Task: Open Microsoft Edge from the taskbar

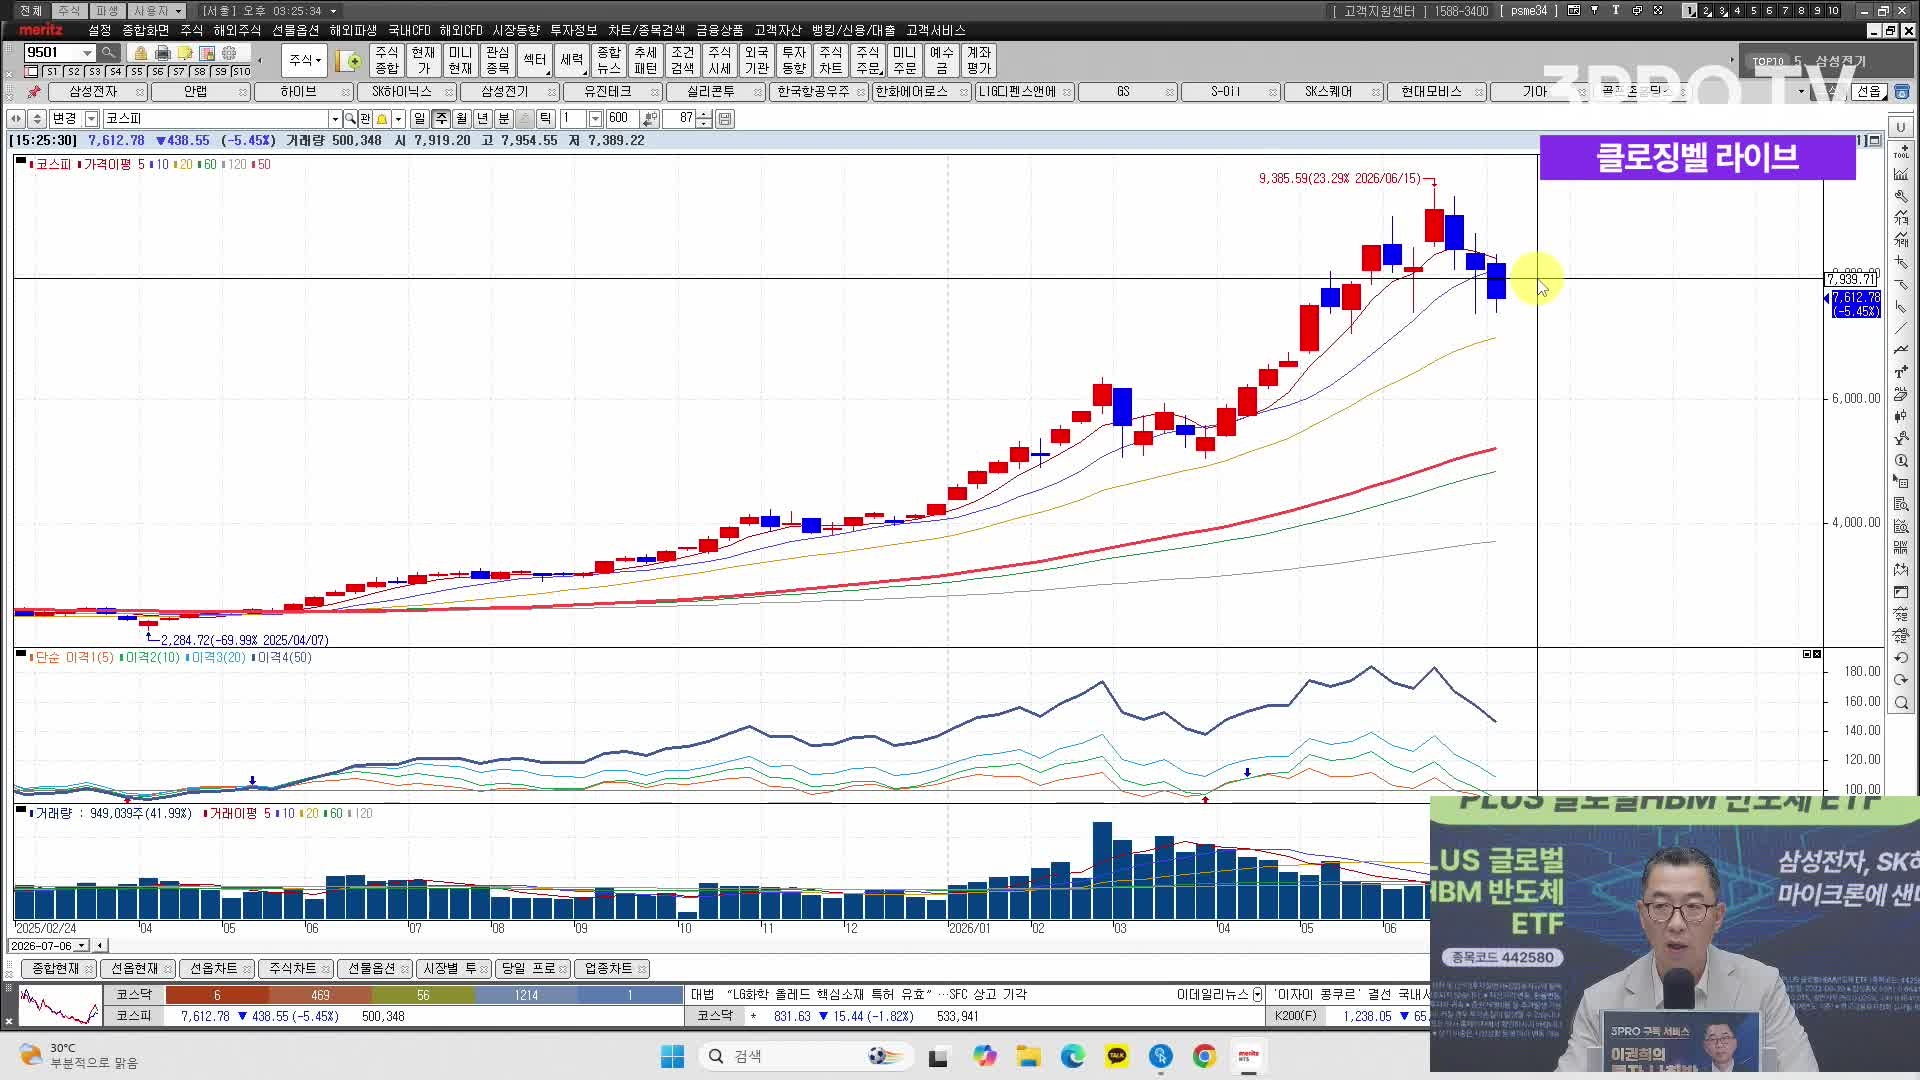Action: (1073, 1056)
